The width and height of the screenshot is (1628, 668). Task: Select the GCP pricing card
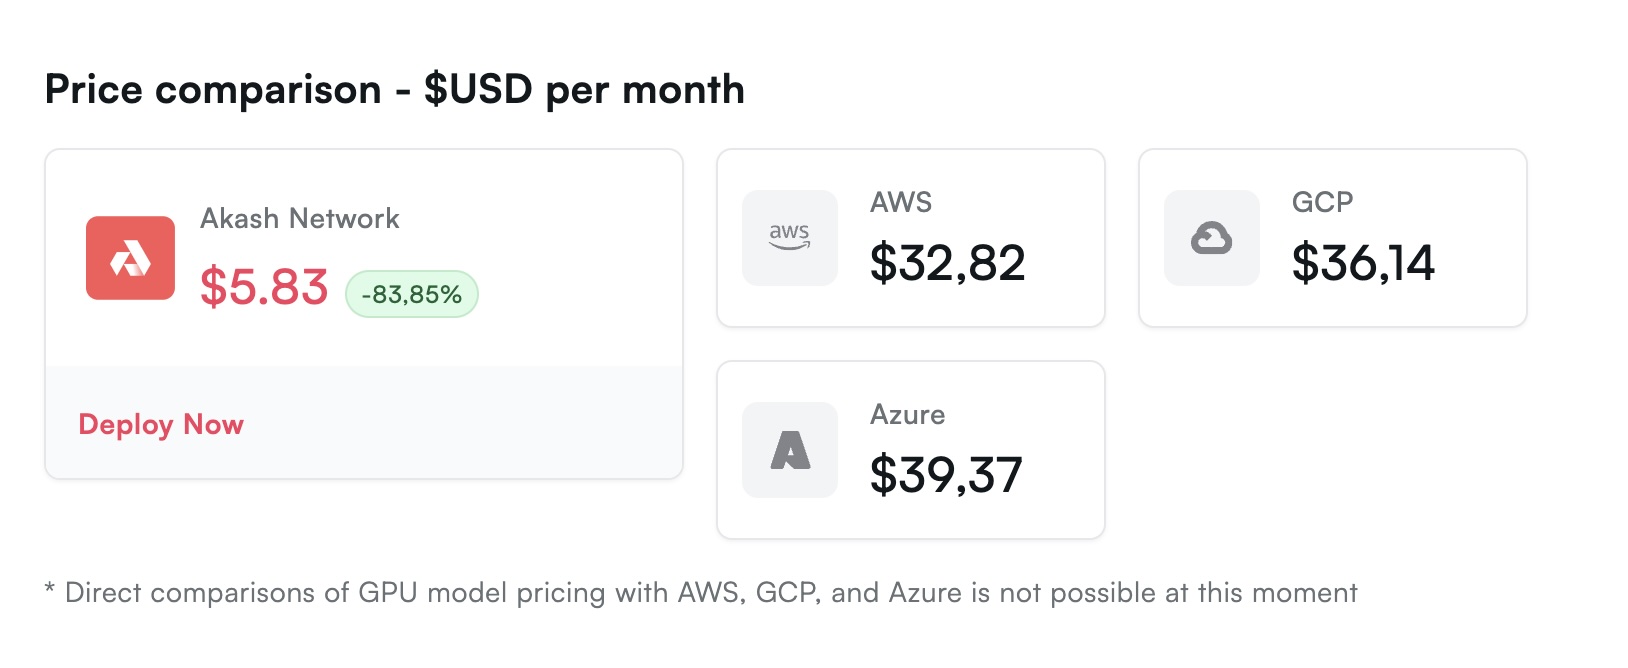point(1333,238)
